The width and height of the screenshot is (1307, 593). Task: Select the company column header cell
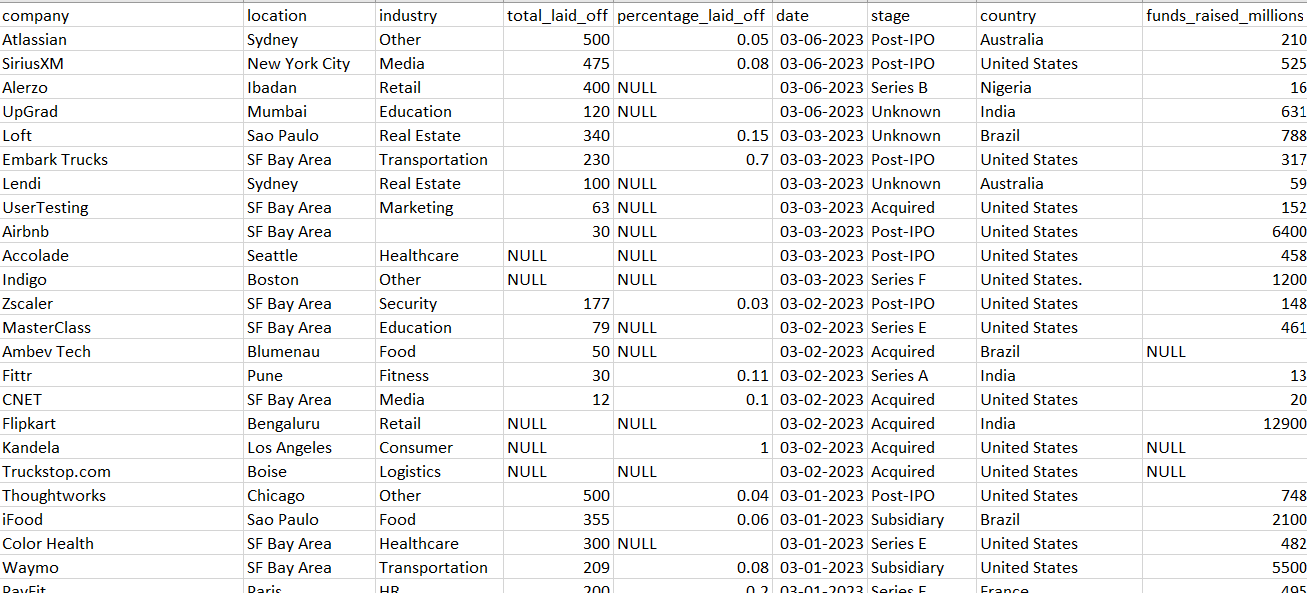point(122,15)
